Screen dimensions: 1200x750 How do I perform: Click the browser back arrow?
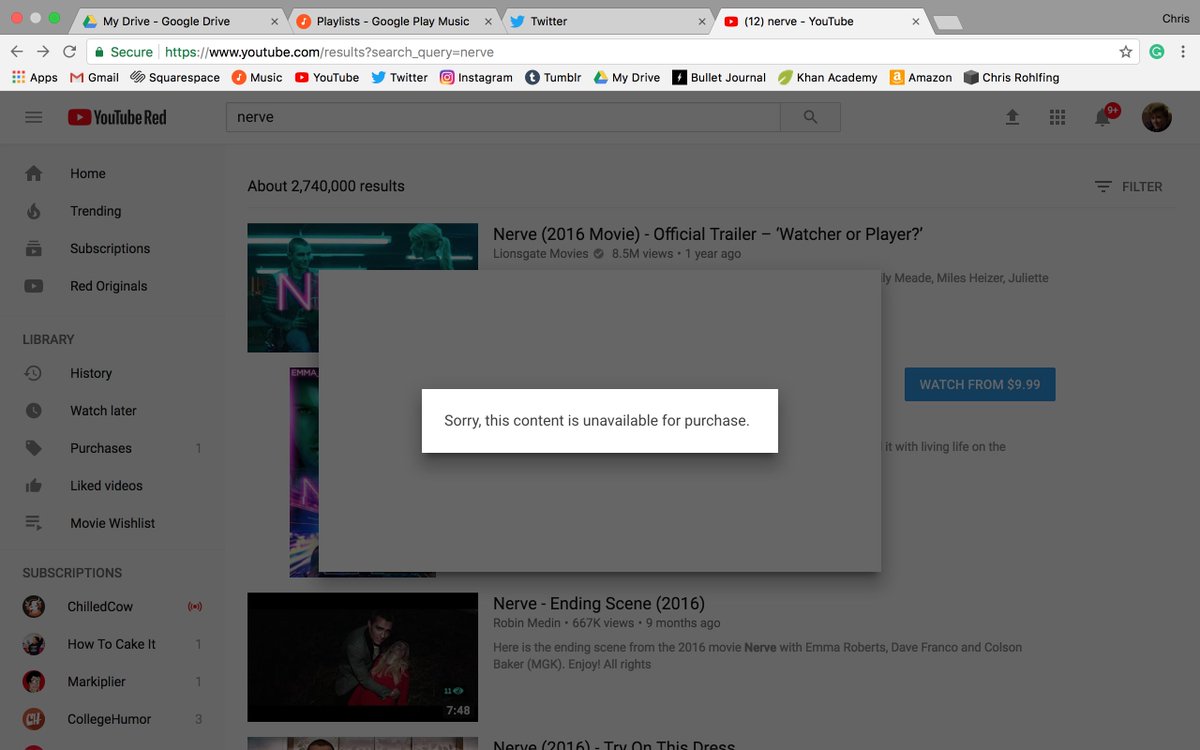coord(17,52)
